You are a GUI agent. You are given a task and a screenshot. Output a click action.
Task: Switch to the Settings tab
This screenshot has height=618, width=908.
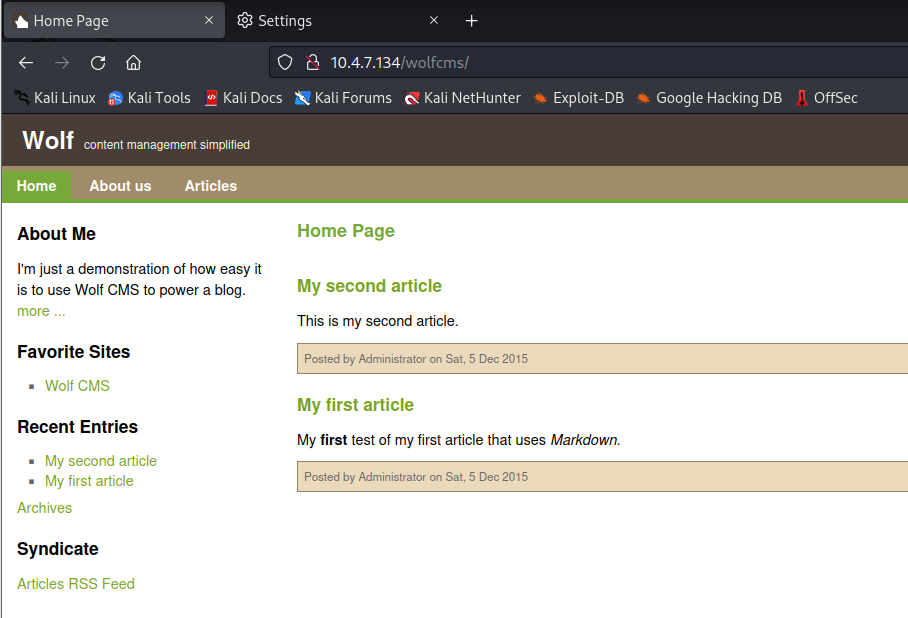tap(339, 21)
